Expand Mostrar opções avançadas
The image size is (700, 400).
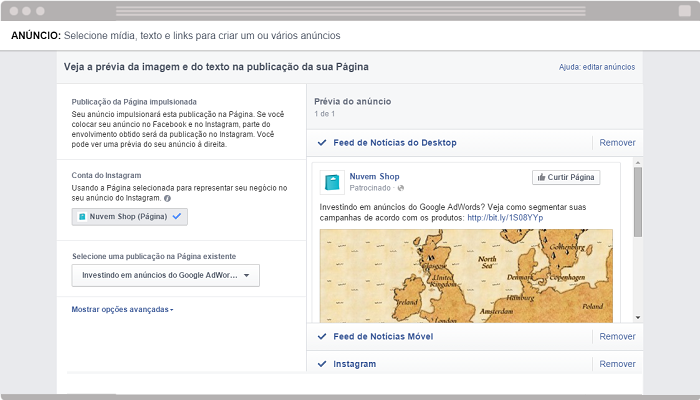point(122,309)
